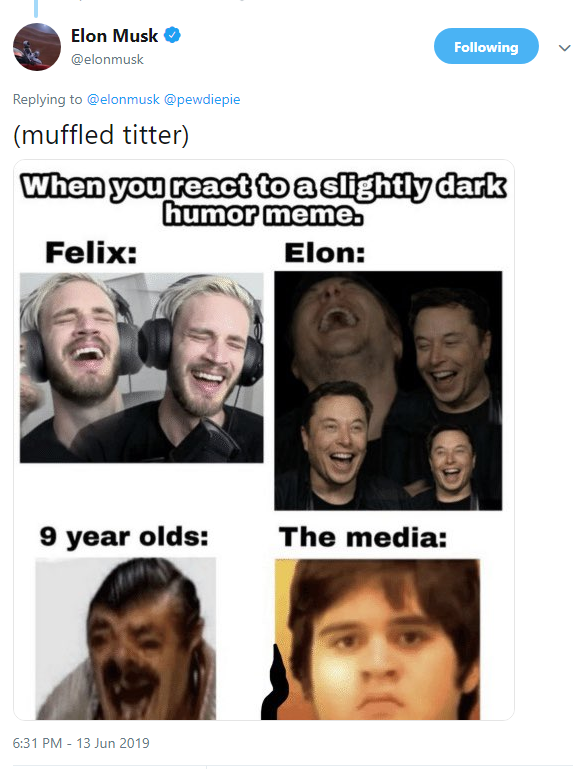Image resolution: width=584 pixels, height=769 pixels.
Task: Click the "Felix:" label in the meme
Action: [x=91, y=253]
